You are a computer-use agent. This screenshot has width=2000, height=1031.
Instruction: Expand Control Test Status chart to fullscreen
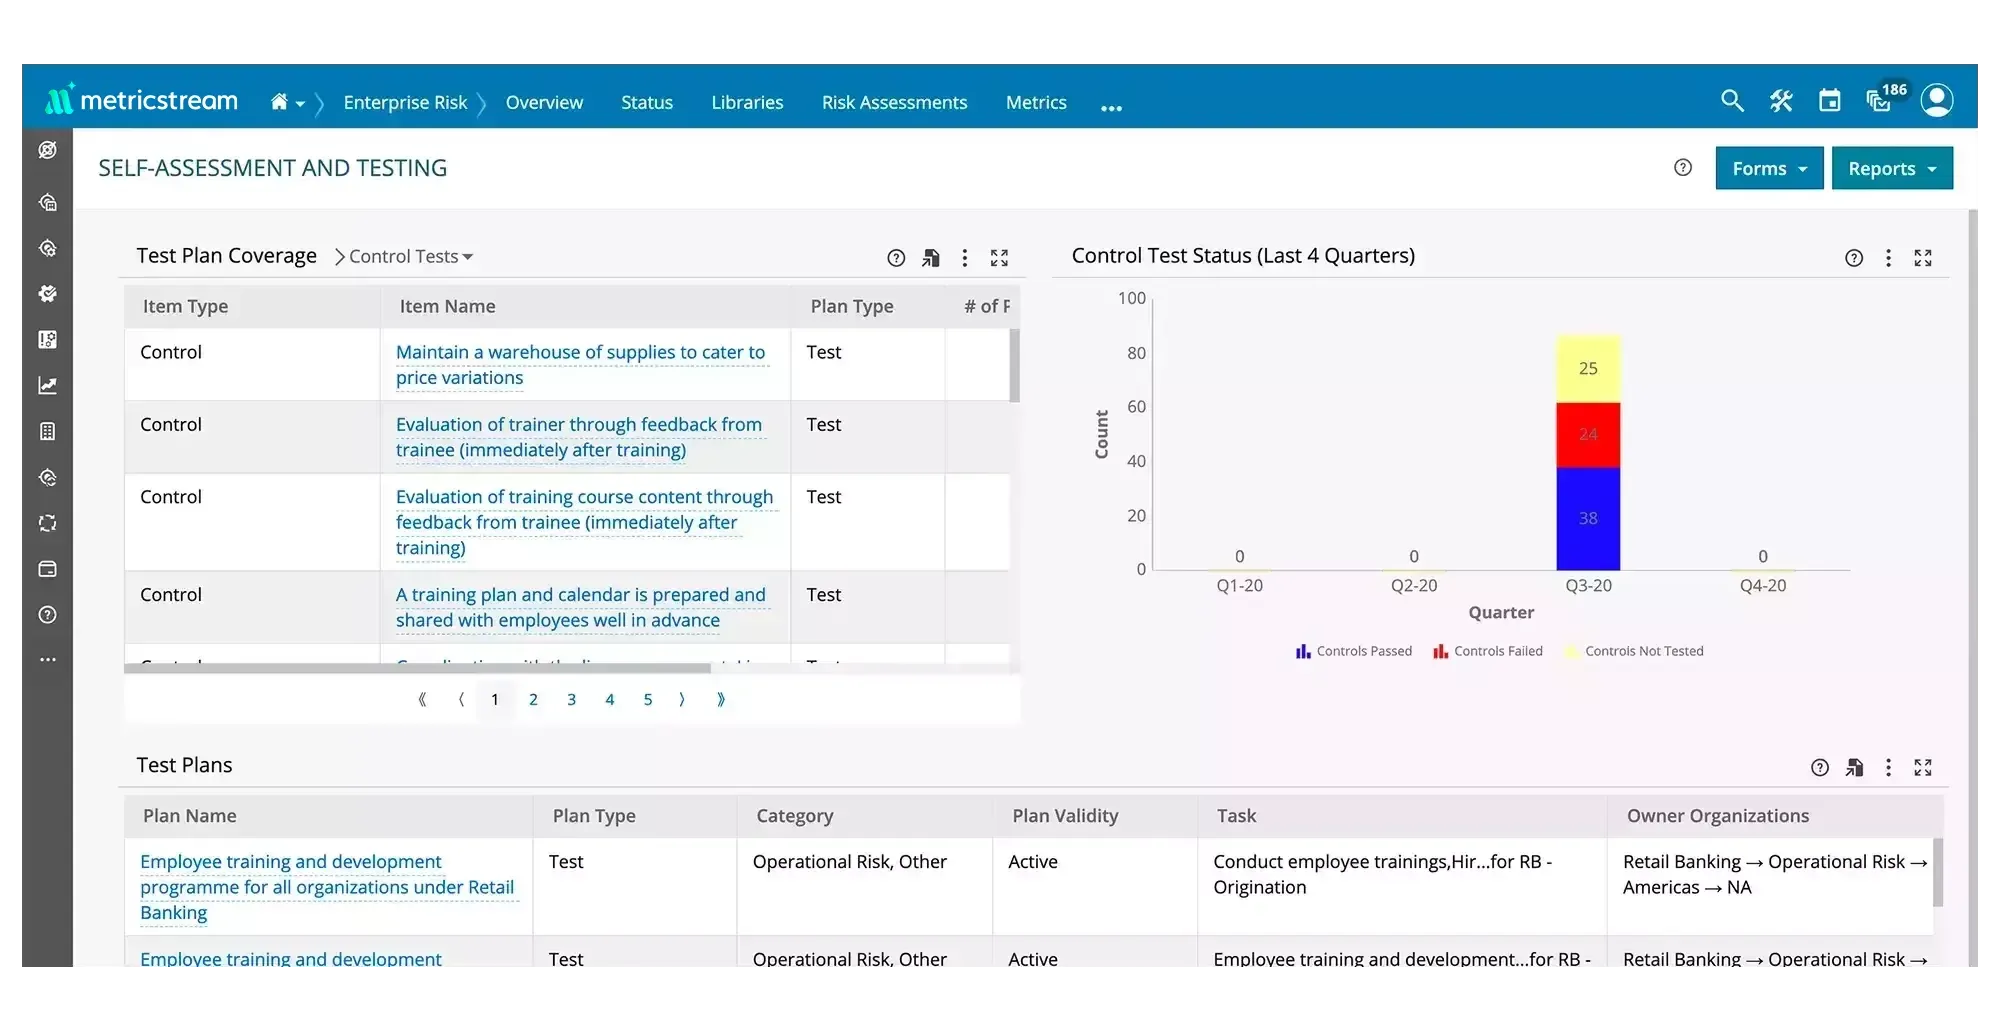tap(1923, 258)
